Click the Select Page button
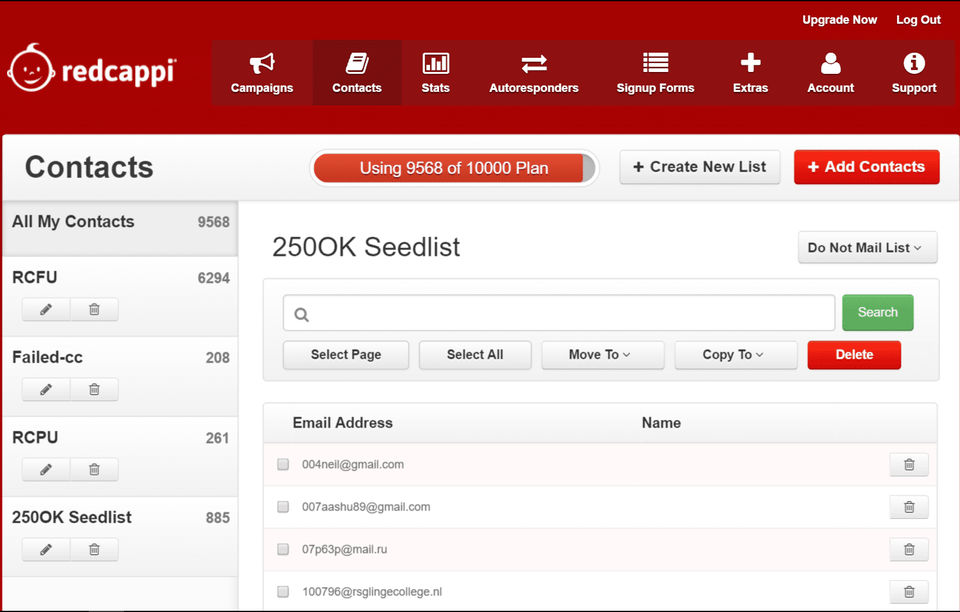 [x=346, y=355]
